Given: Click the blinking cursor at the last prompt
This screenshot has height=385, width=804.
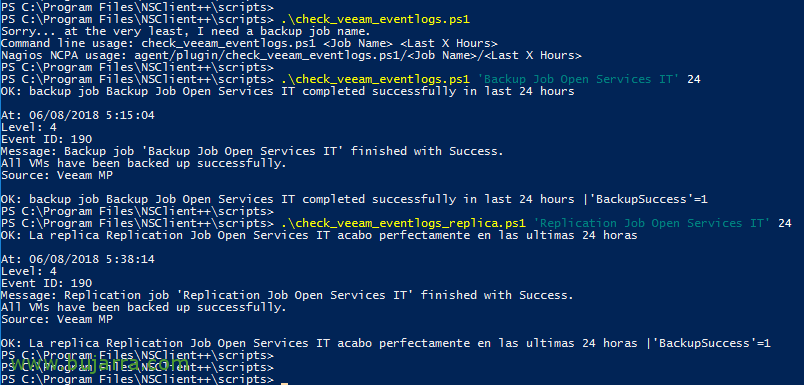Looking at the screenshot, I should point(285,383).
